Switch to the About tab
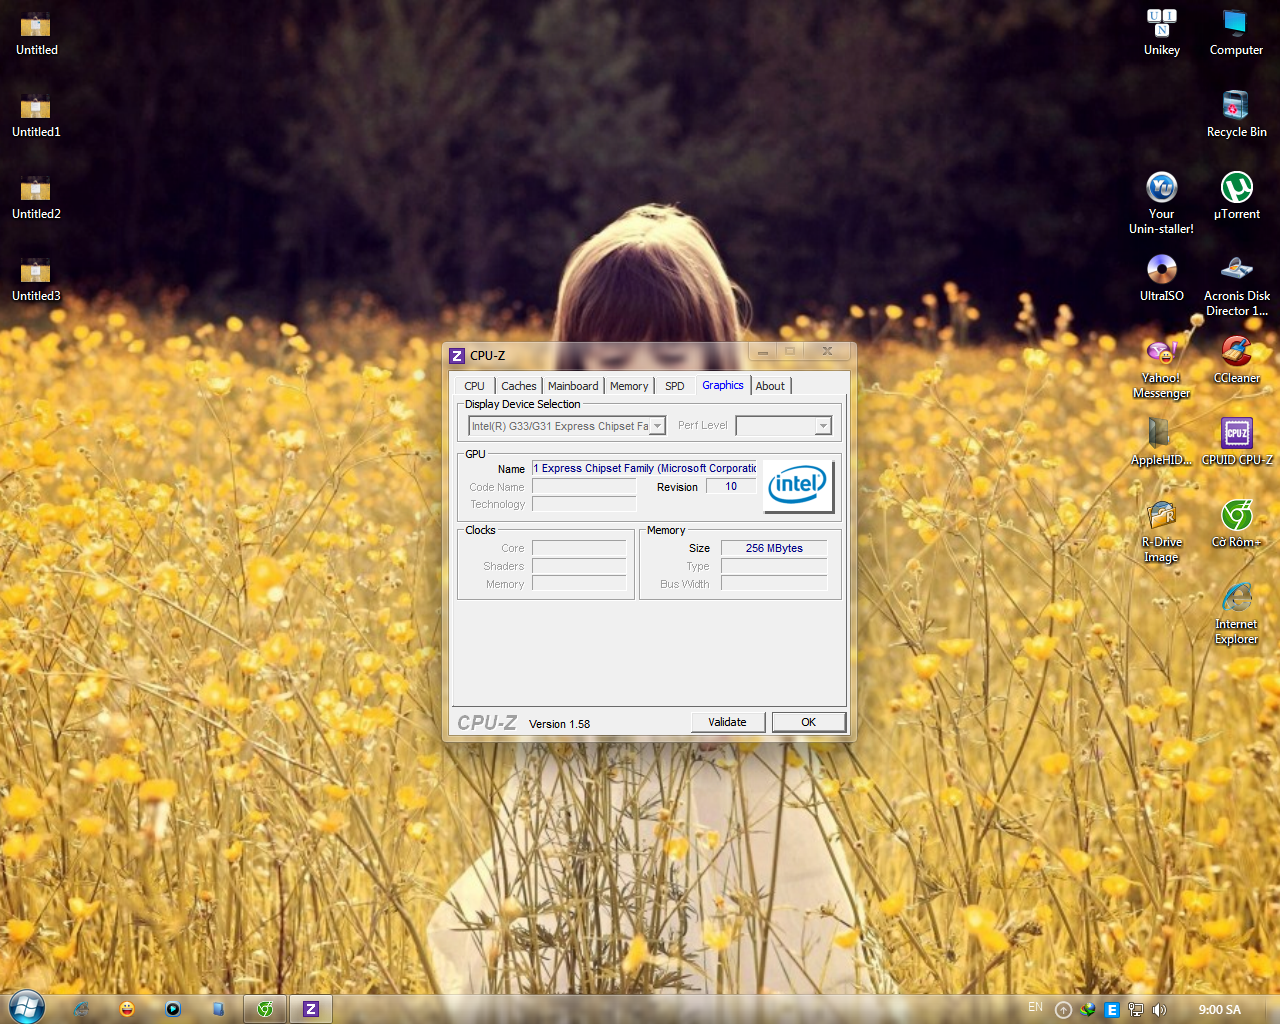 click(770, 386)
